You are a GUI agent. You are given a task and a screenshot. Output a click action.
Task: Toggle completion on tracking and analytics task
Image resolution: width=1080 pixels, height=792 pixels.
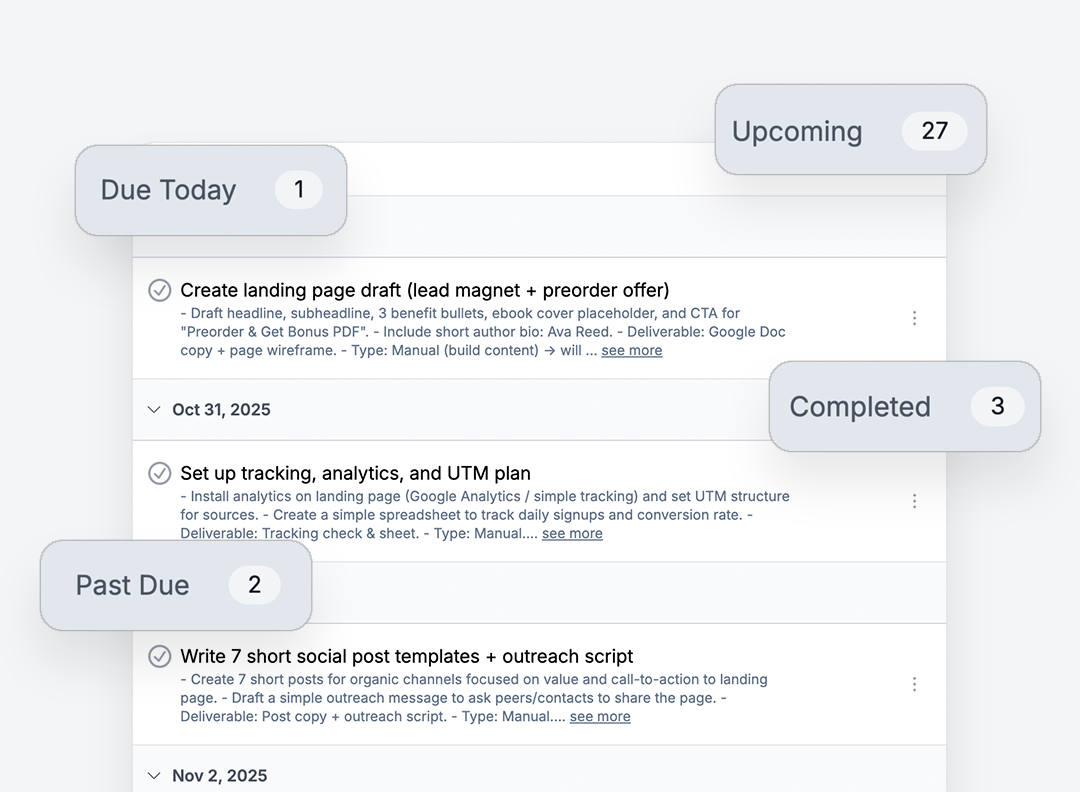[x=159, y=473]
